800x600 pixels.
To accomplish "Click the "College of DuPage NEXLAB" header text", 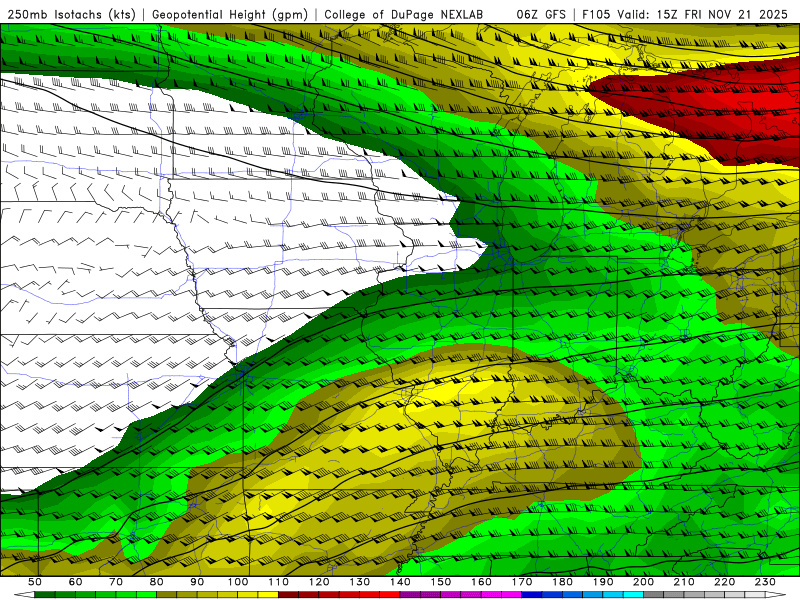I will tap(404, 14).
